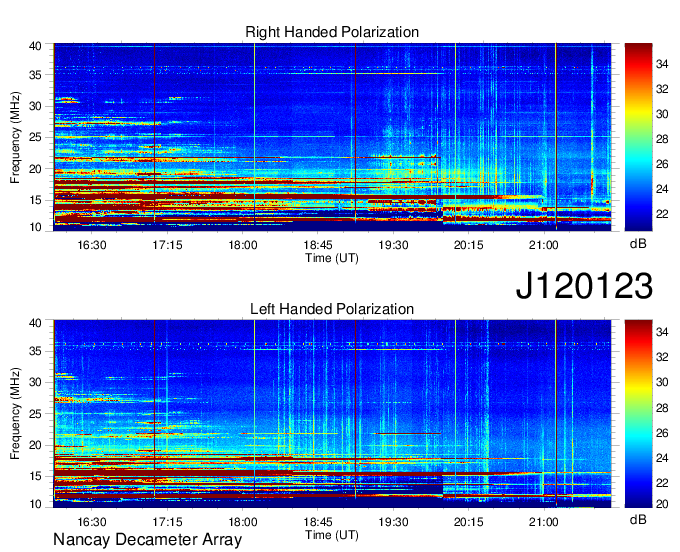This screenshot has width=680, height=552.
Task: Click dB label under Left Handed colorbar
Action: tap(638, 519)
